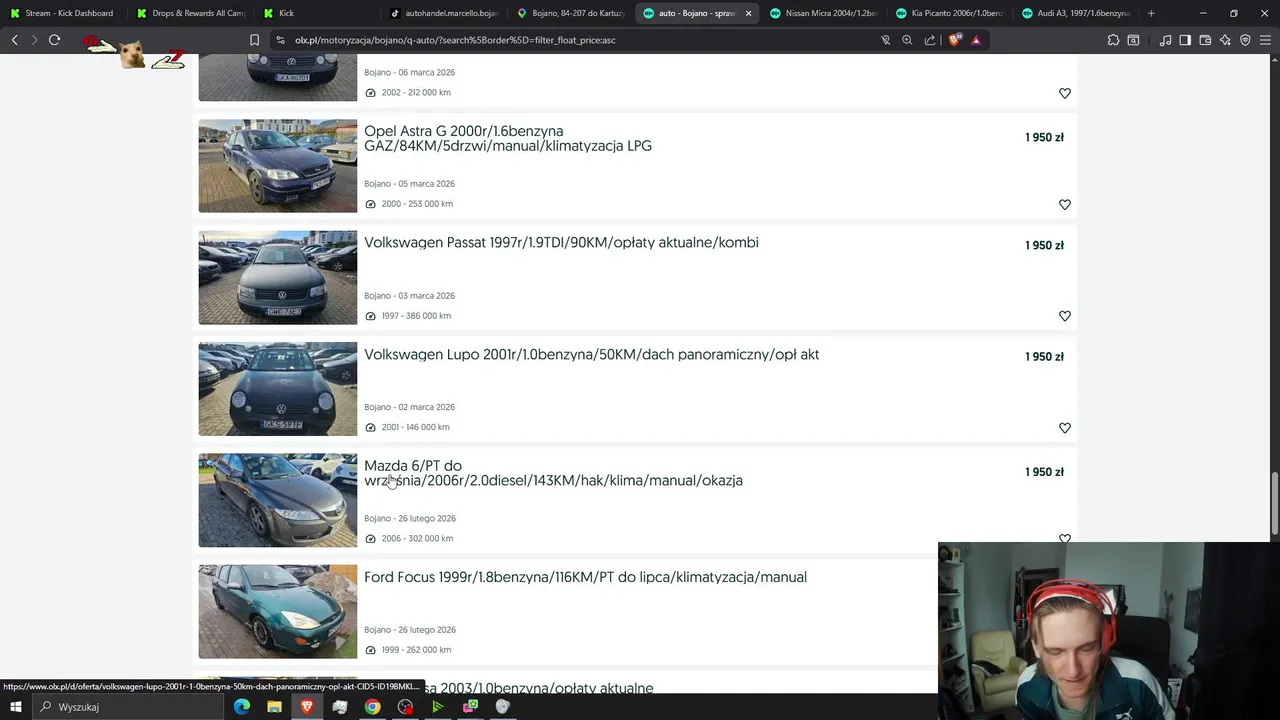Open a new browser tab with plus
The image size is (1280, 720).
(x=1151, y=13)
